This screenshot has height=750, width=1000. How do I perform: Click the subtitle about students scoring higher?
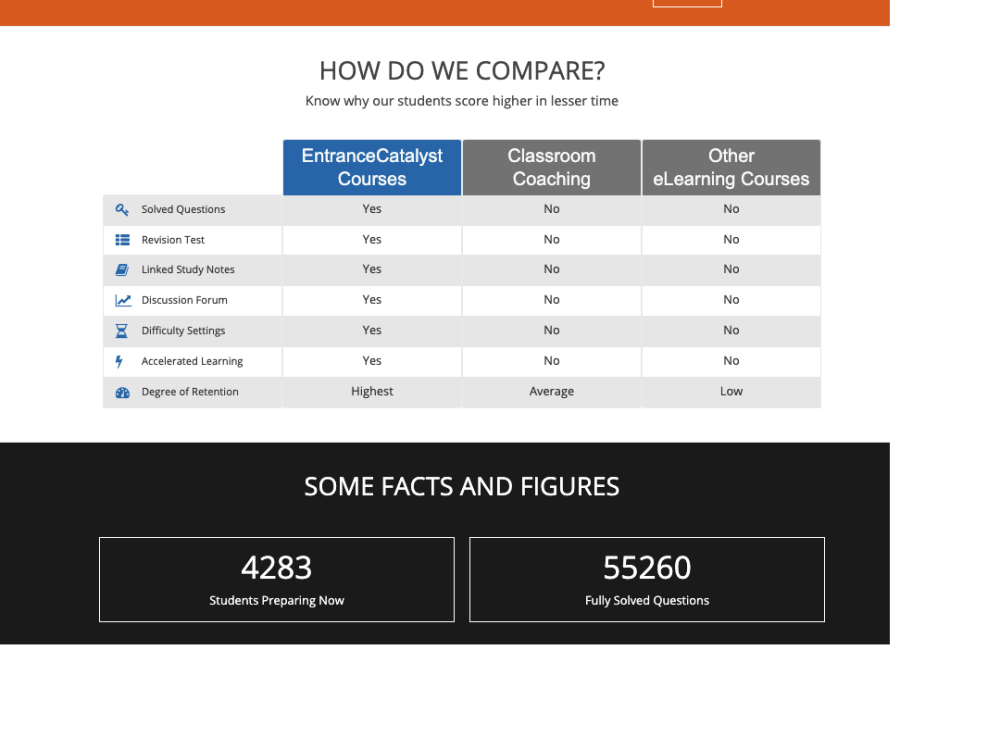(x=462, y=101)
